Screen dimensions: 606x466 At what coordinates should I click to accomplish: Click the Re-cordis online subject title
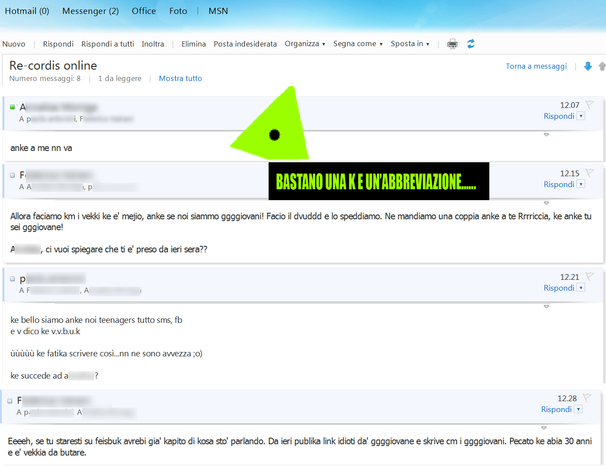coord(53,65)
